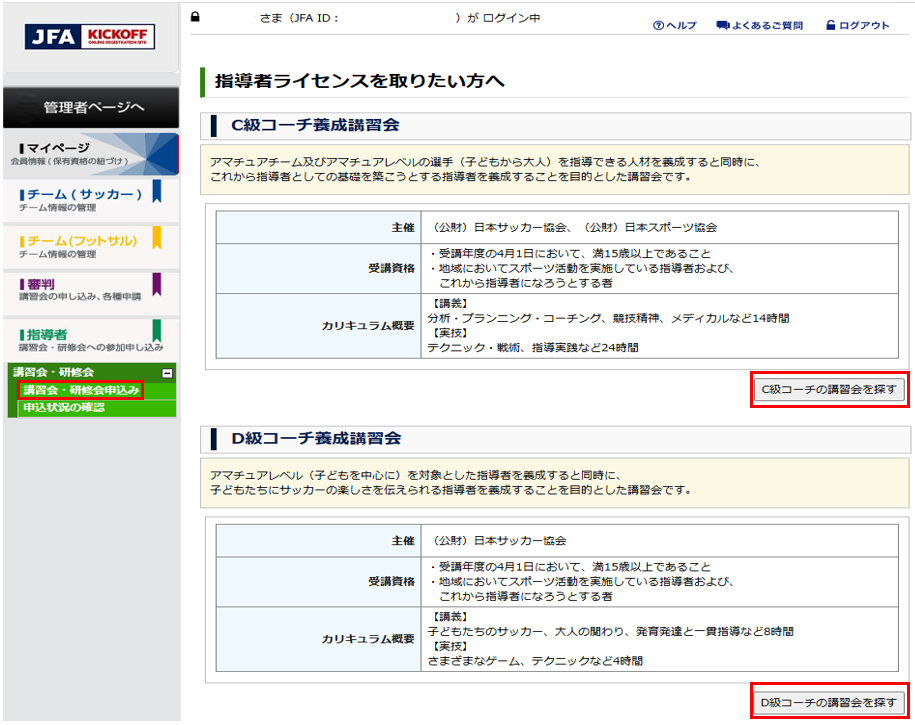This screenshot has width=915, height=725.
Task: Collapse the 講習会・研修会 section
Action: pyautogui.click(x=167, y=373)
